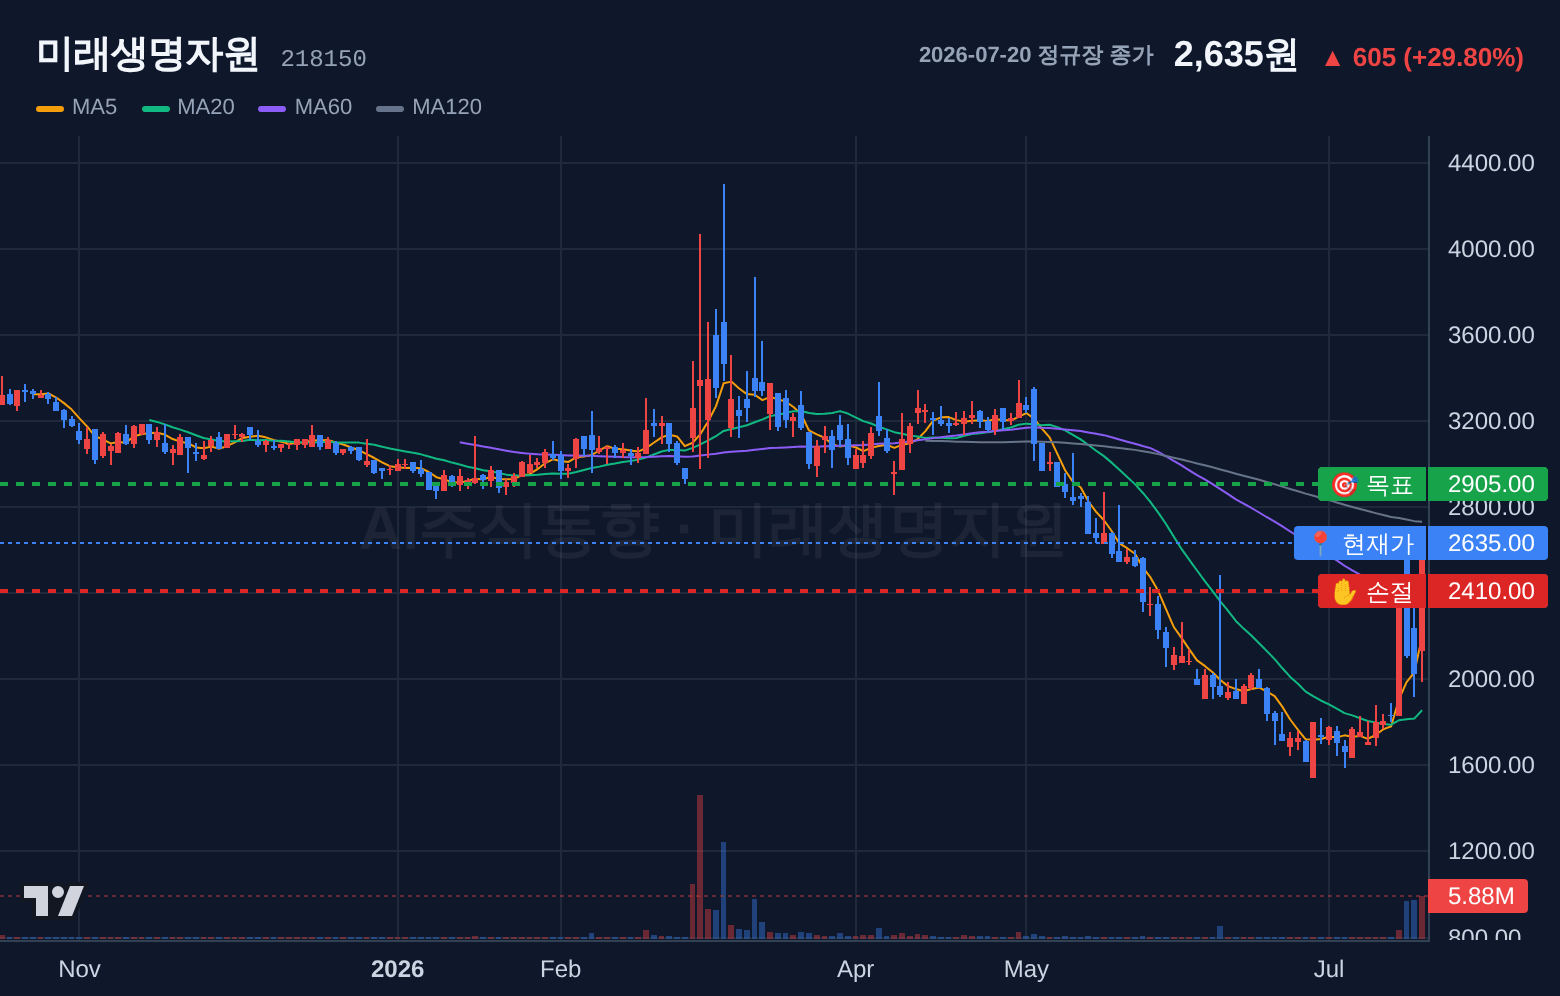Click the 2026 label on the time axis
The height and width of the screenshot is (996, 1560).
tap(398, 969)
